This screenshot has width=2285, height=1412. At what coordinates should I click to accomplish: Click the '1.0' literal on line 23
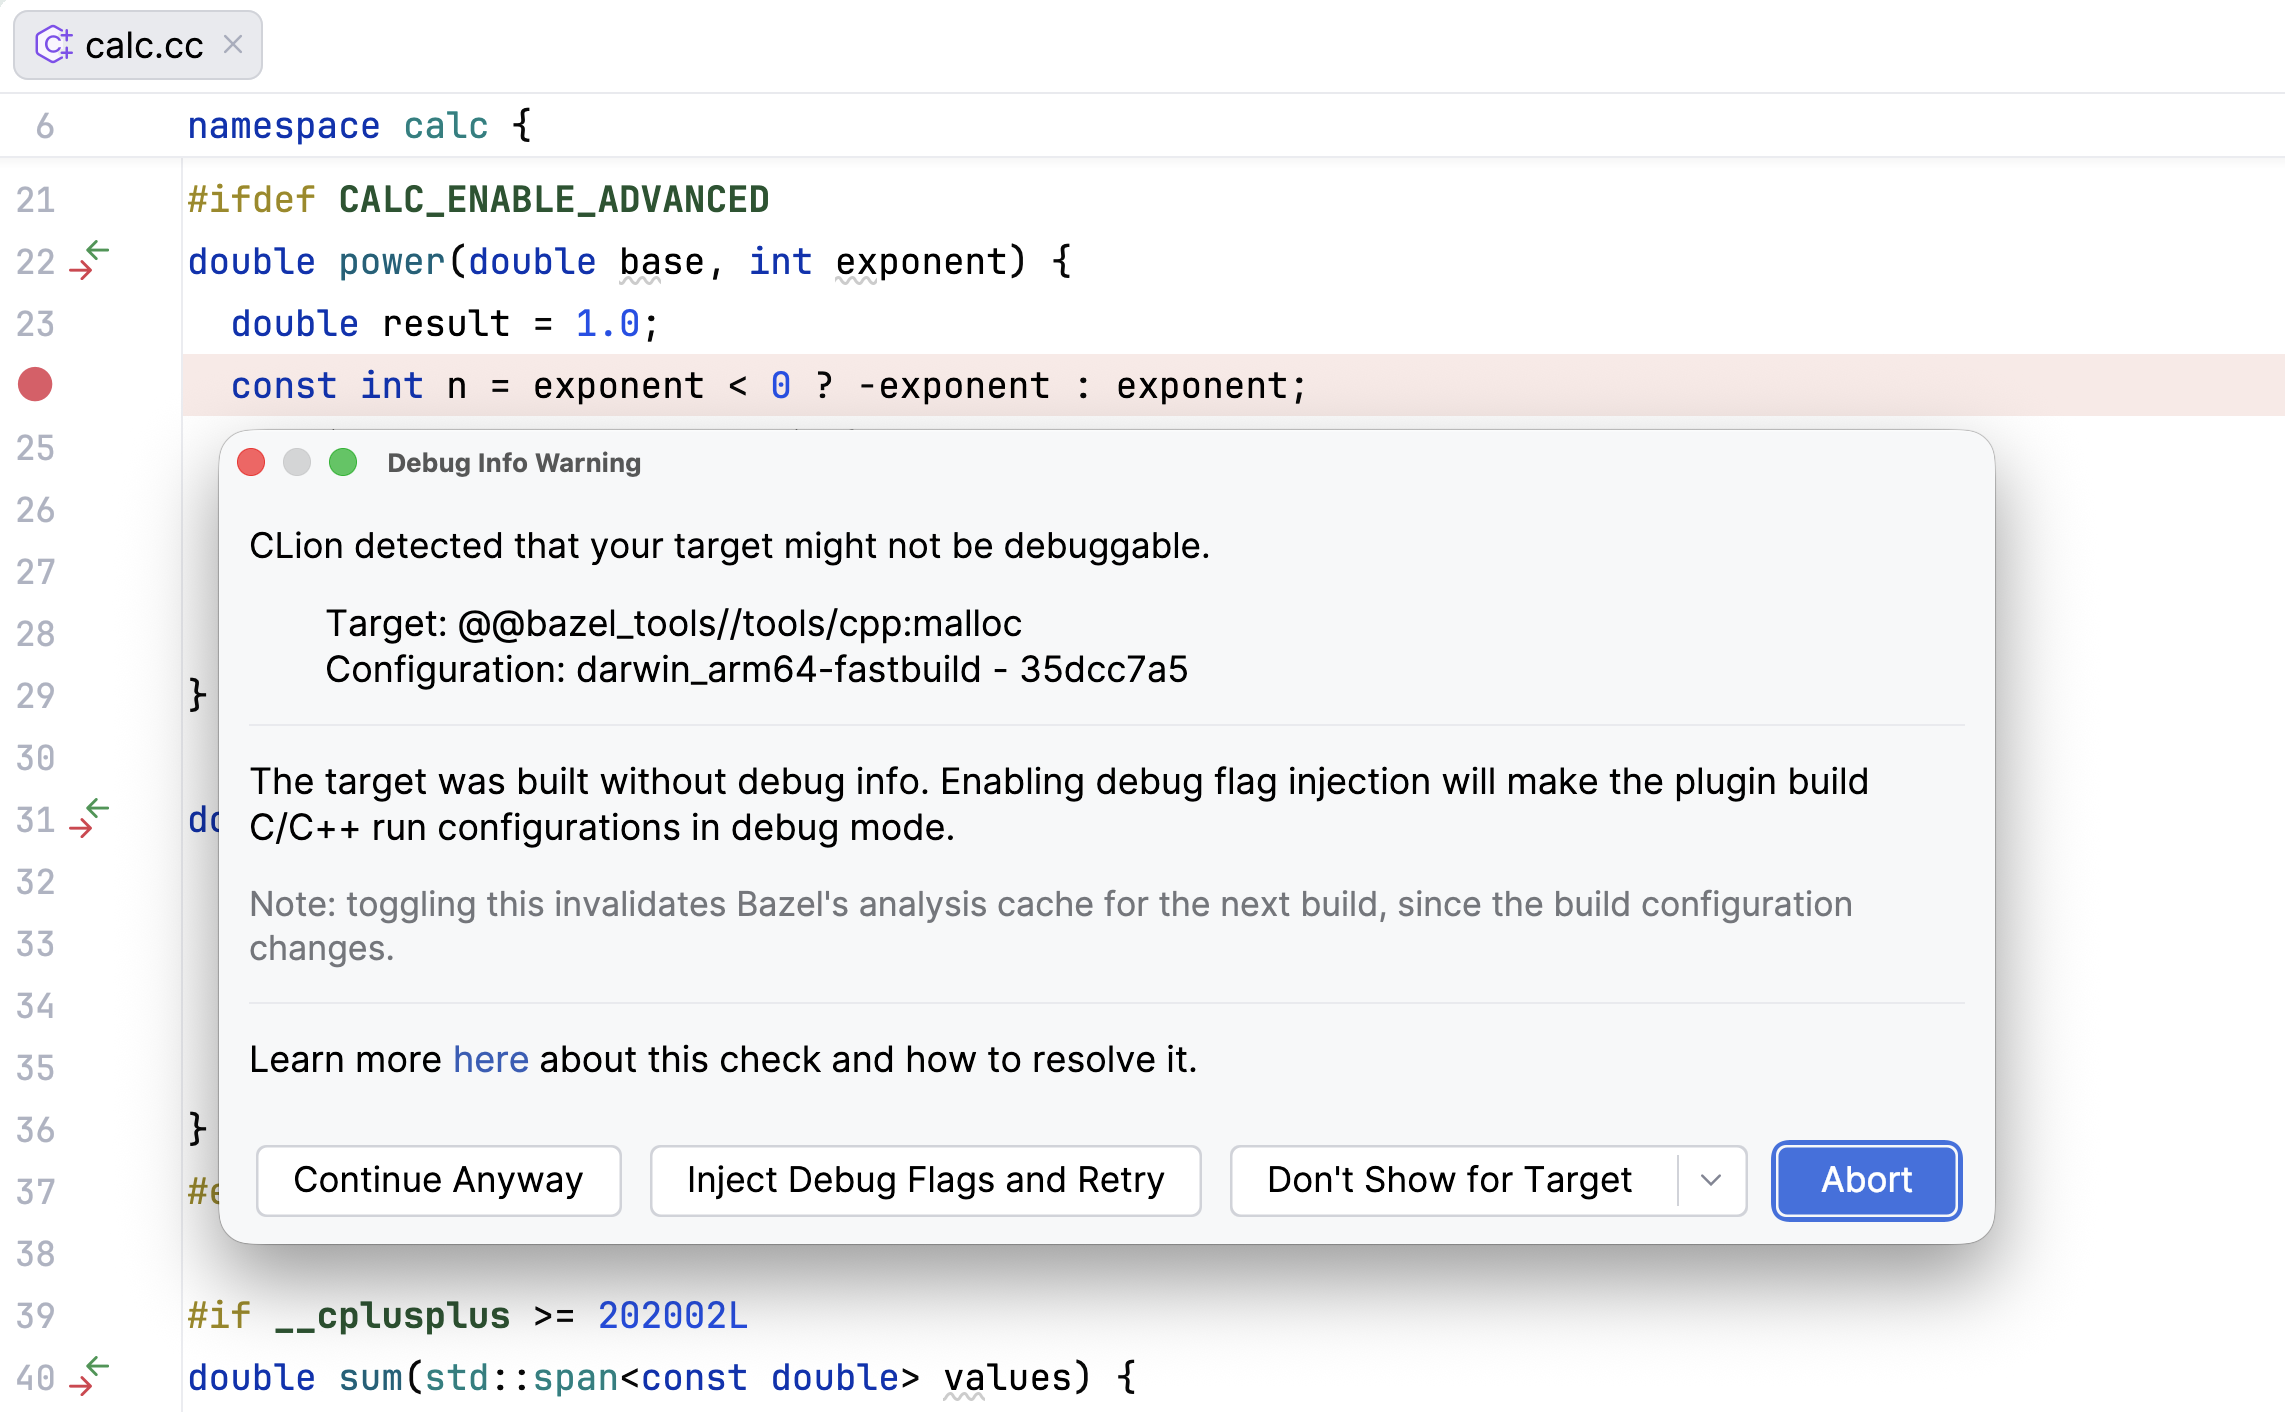607,324
